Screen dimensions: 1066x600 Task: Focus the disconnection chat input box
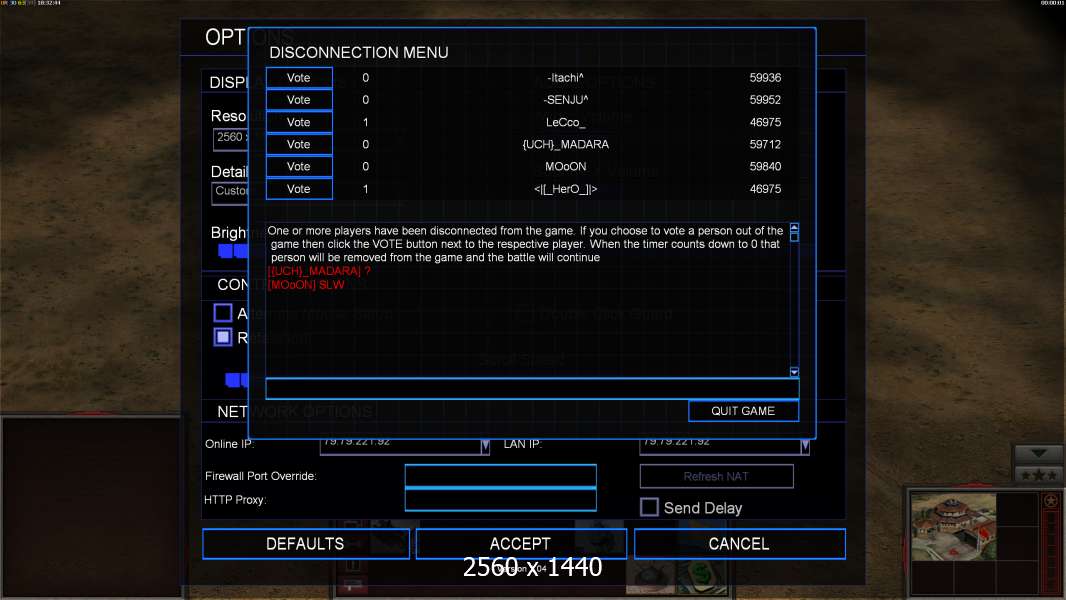pyautogui.click(x=531, y=388)
